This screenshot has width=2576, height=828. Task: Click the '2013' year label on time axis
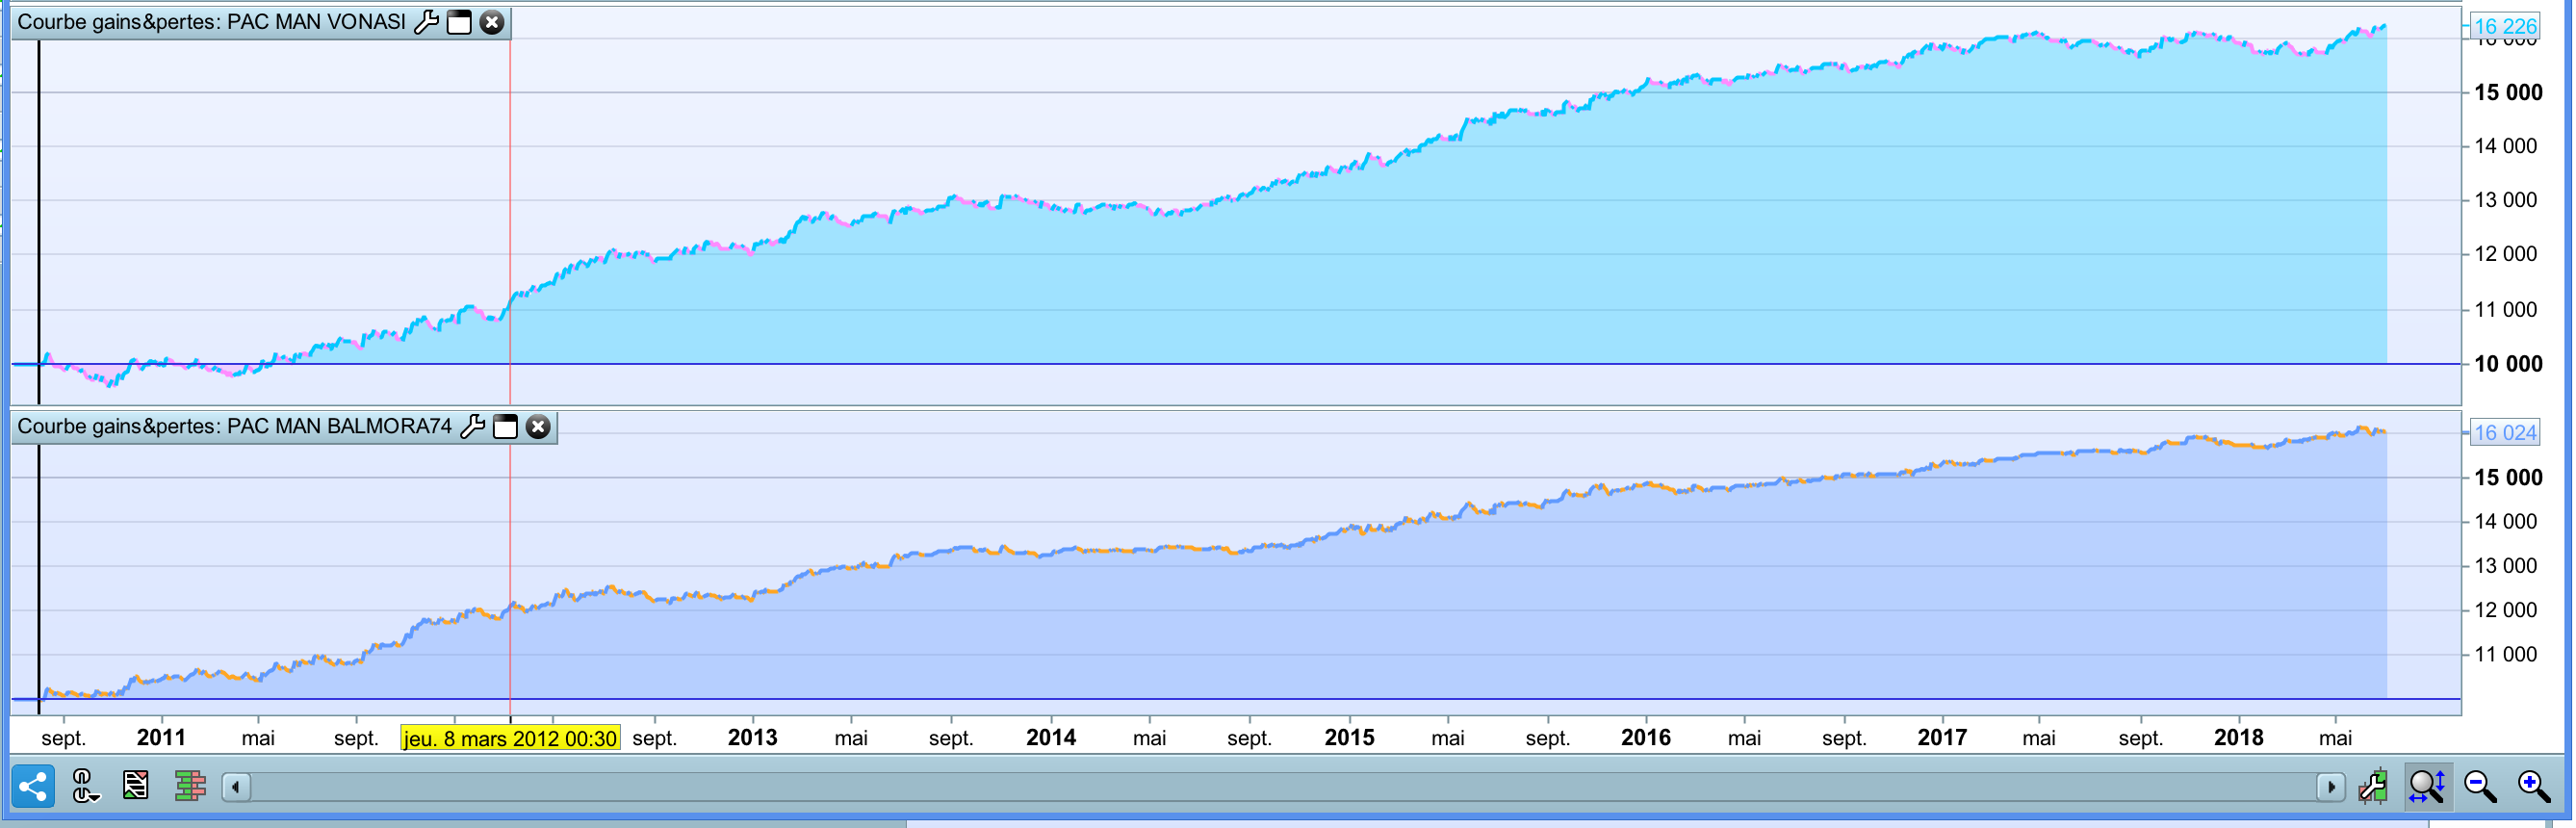click(x=752, y=738)
